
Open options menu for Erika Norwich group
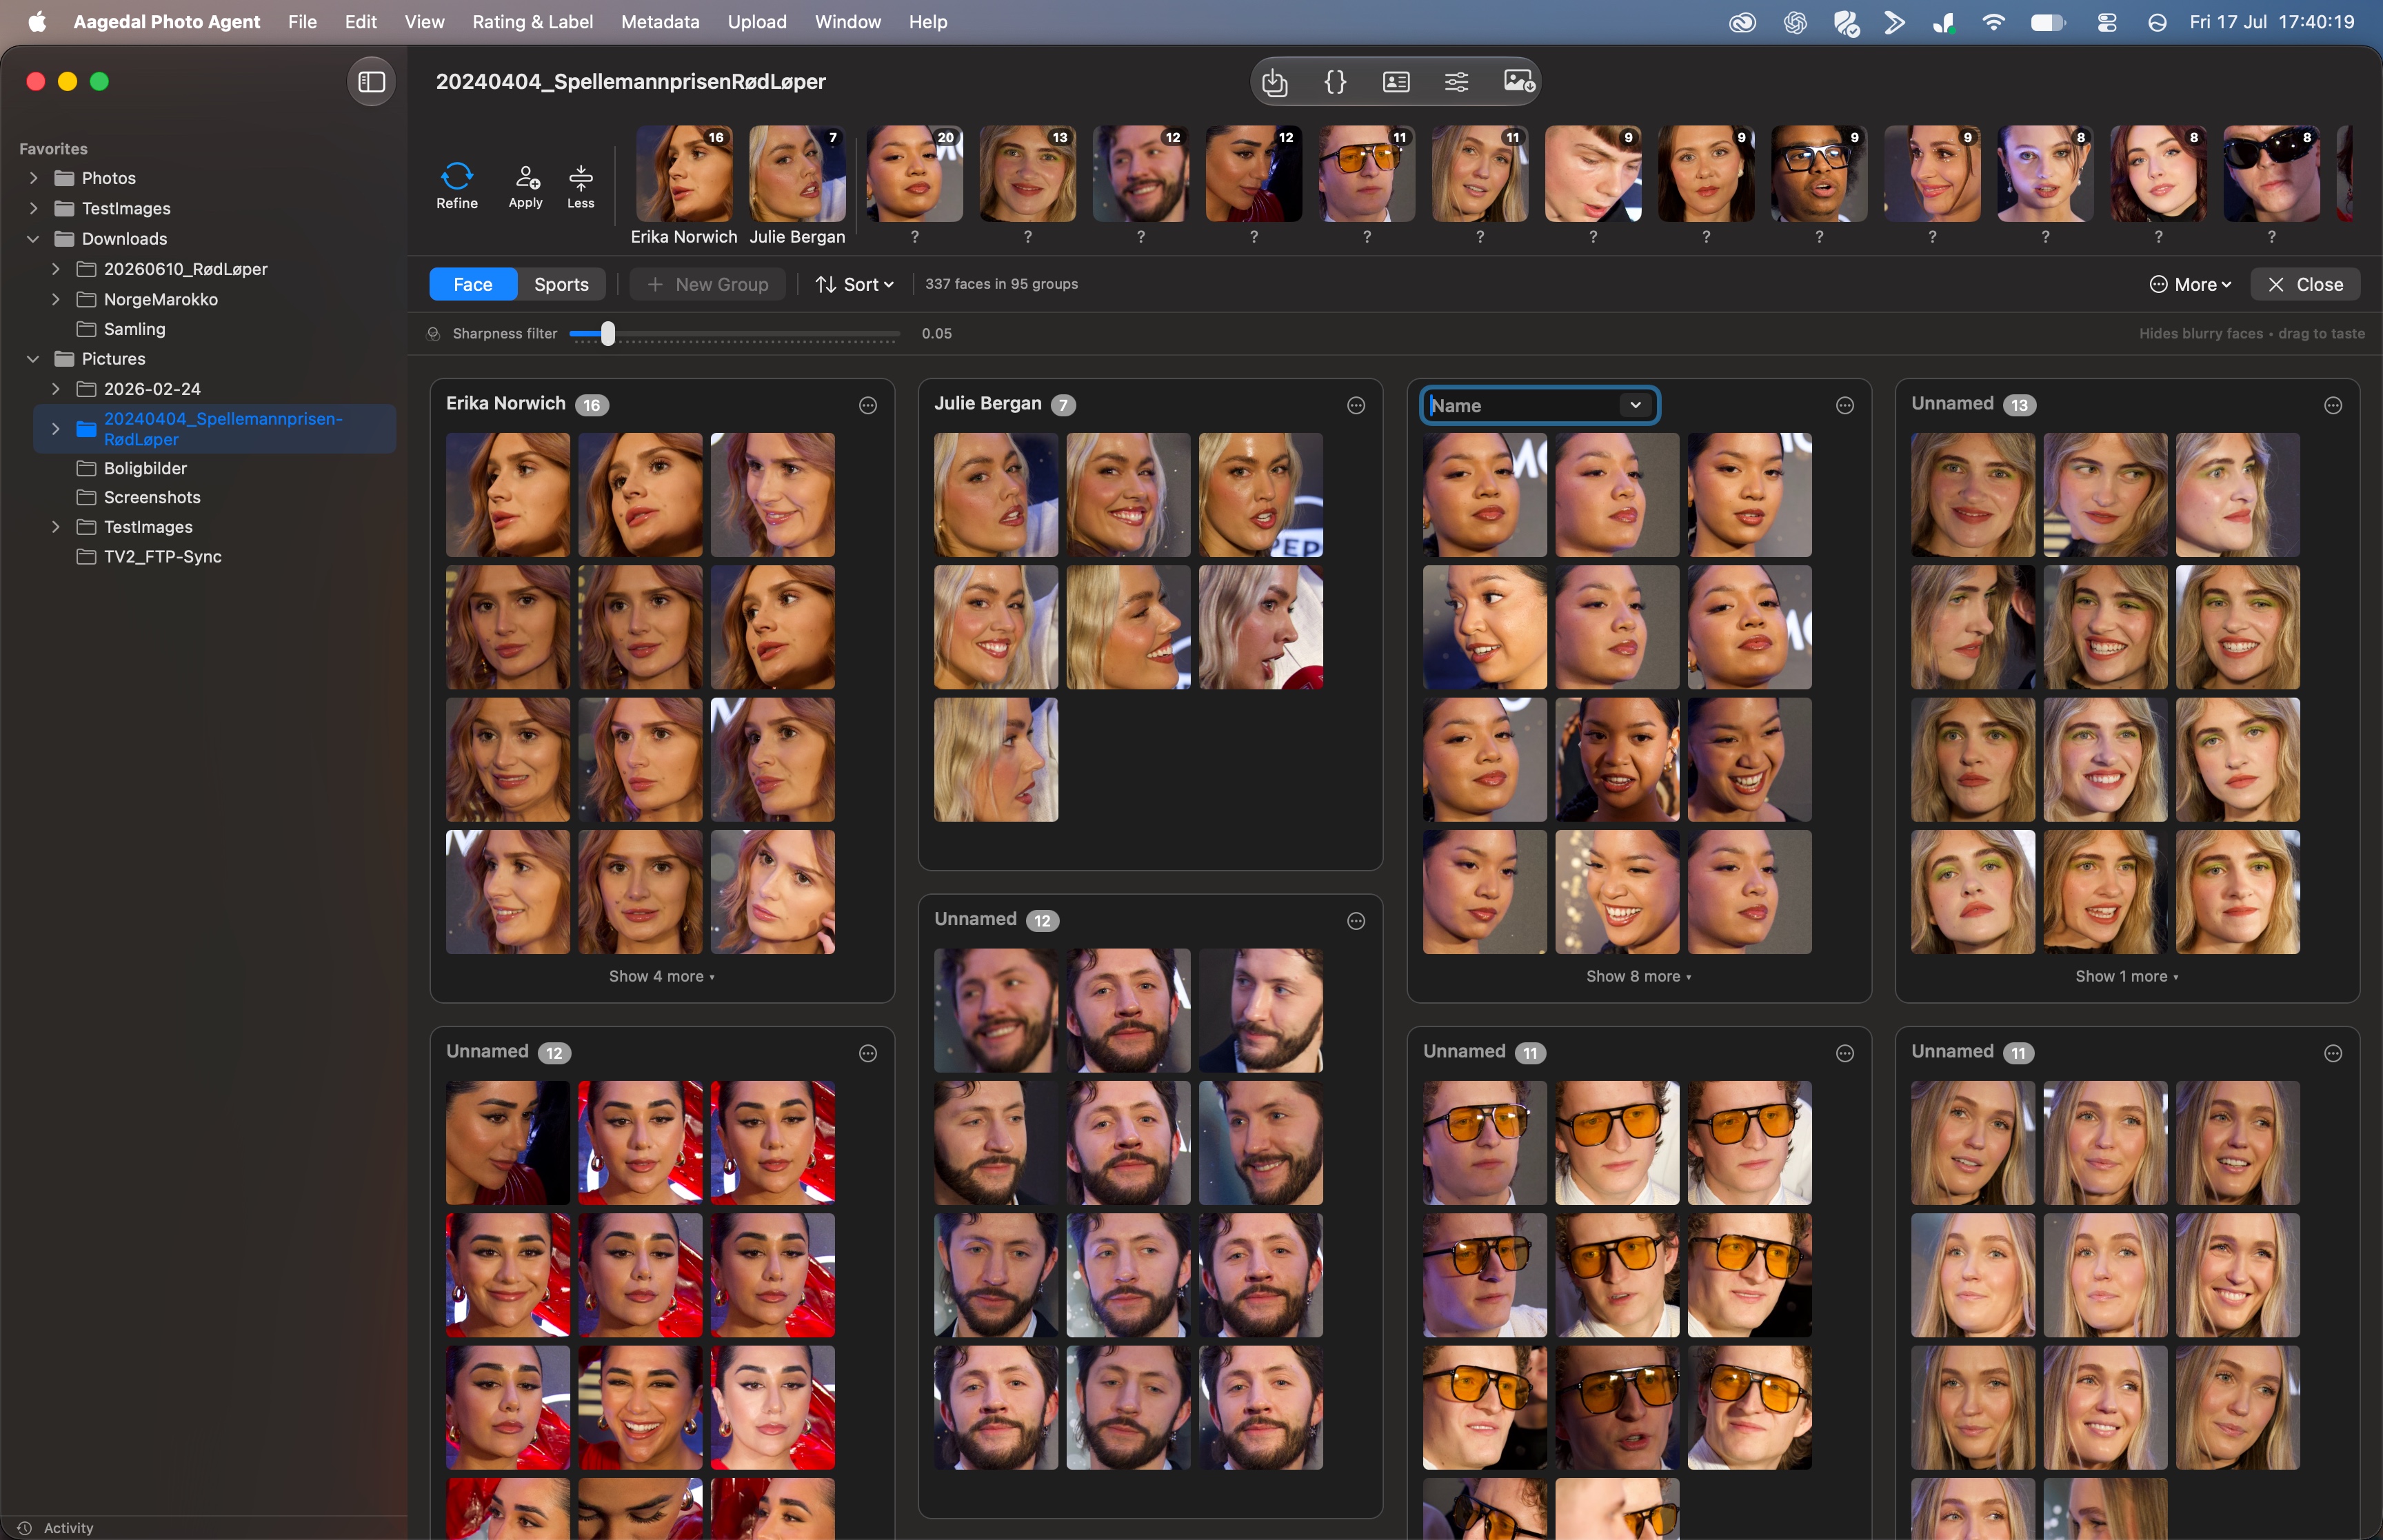pos(867,405)
